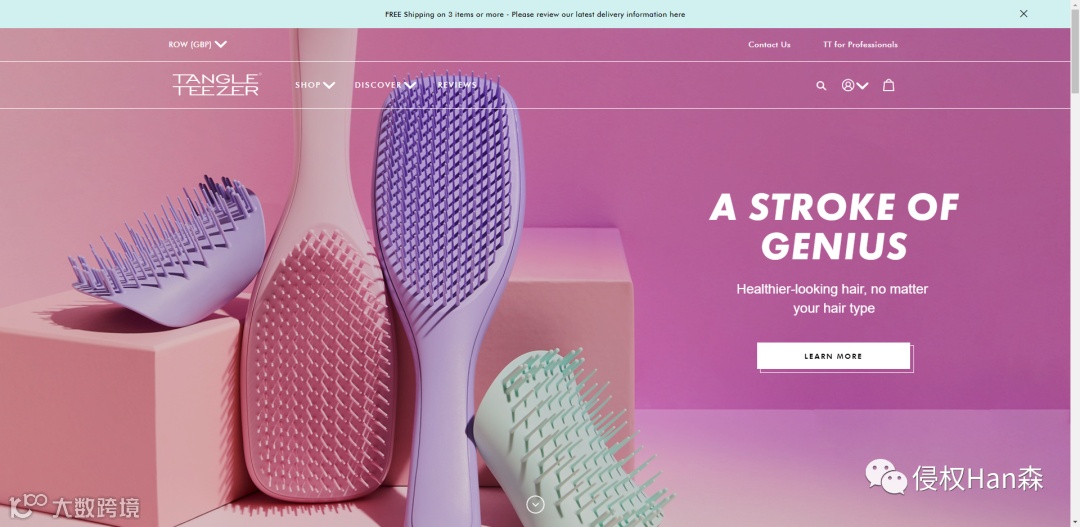Dismiss the free shipping announcement banner
The image size is (1080, 527).
coord(1024,14)
